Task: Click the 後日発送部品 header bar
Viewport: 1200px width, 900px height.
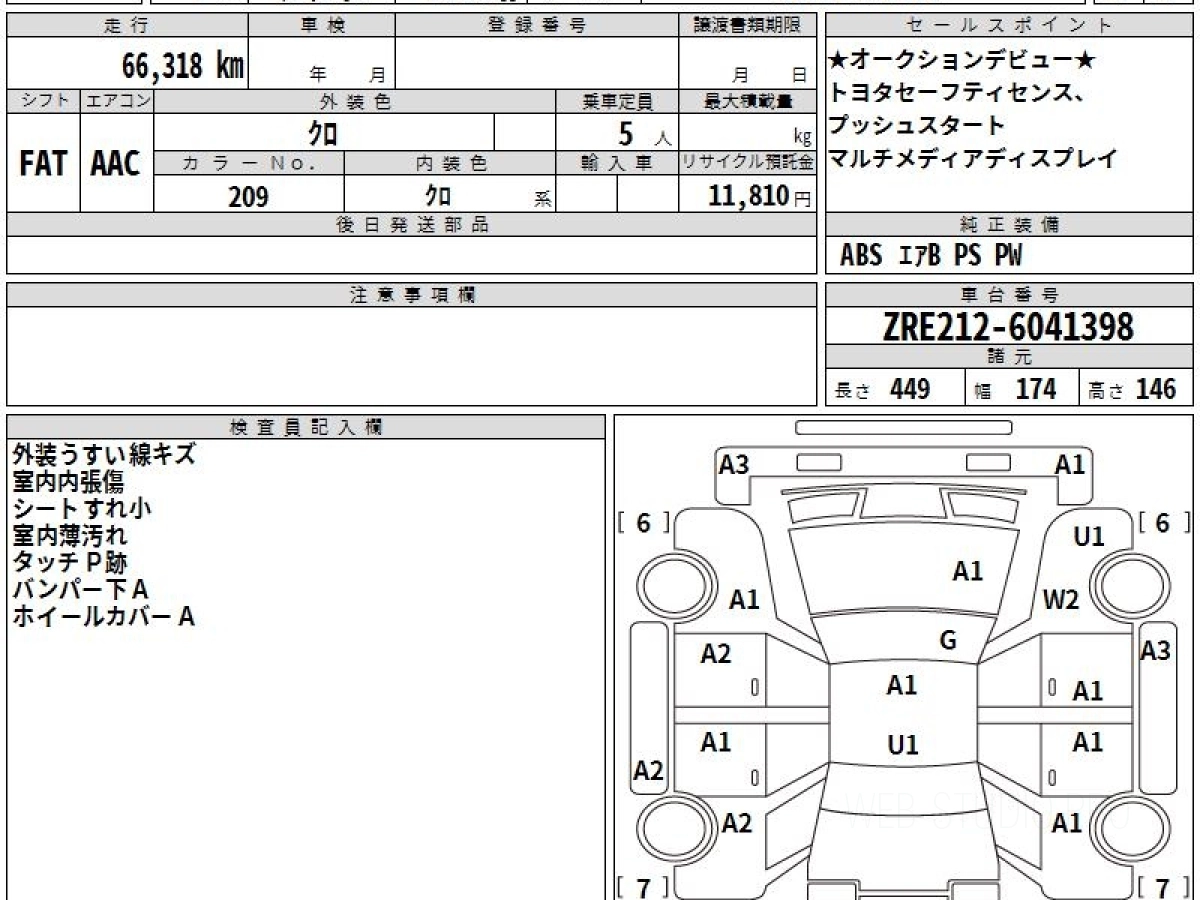Action: (x=412, y=226)
